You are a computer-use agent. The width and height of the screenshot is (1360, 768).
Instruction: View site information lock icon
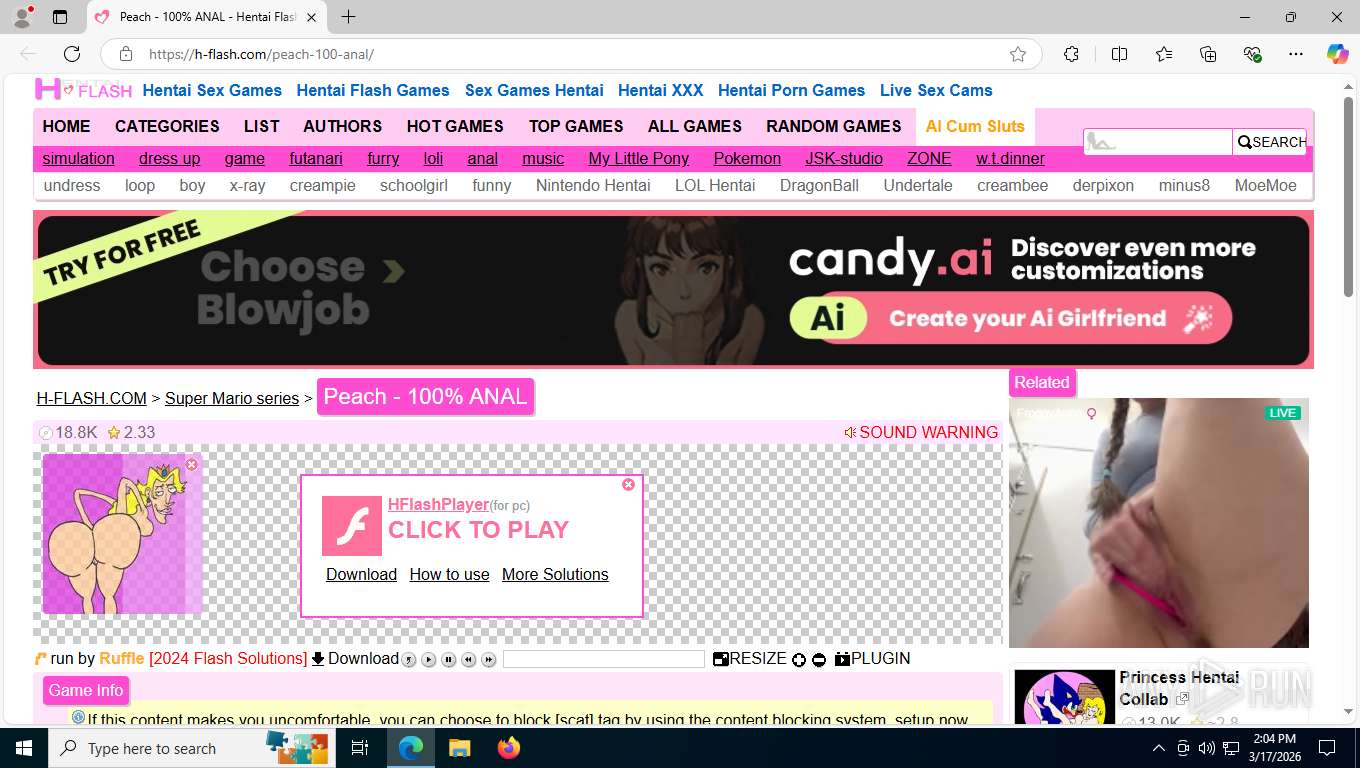126,54
